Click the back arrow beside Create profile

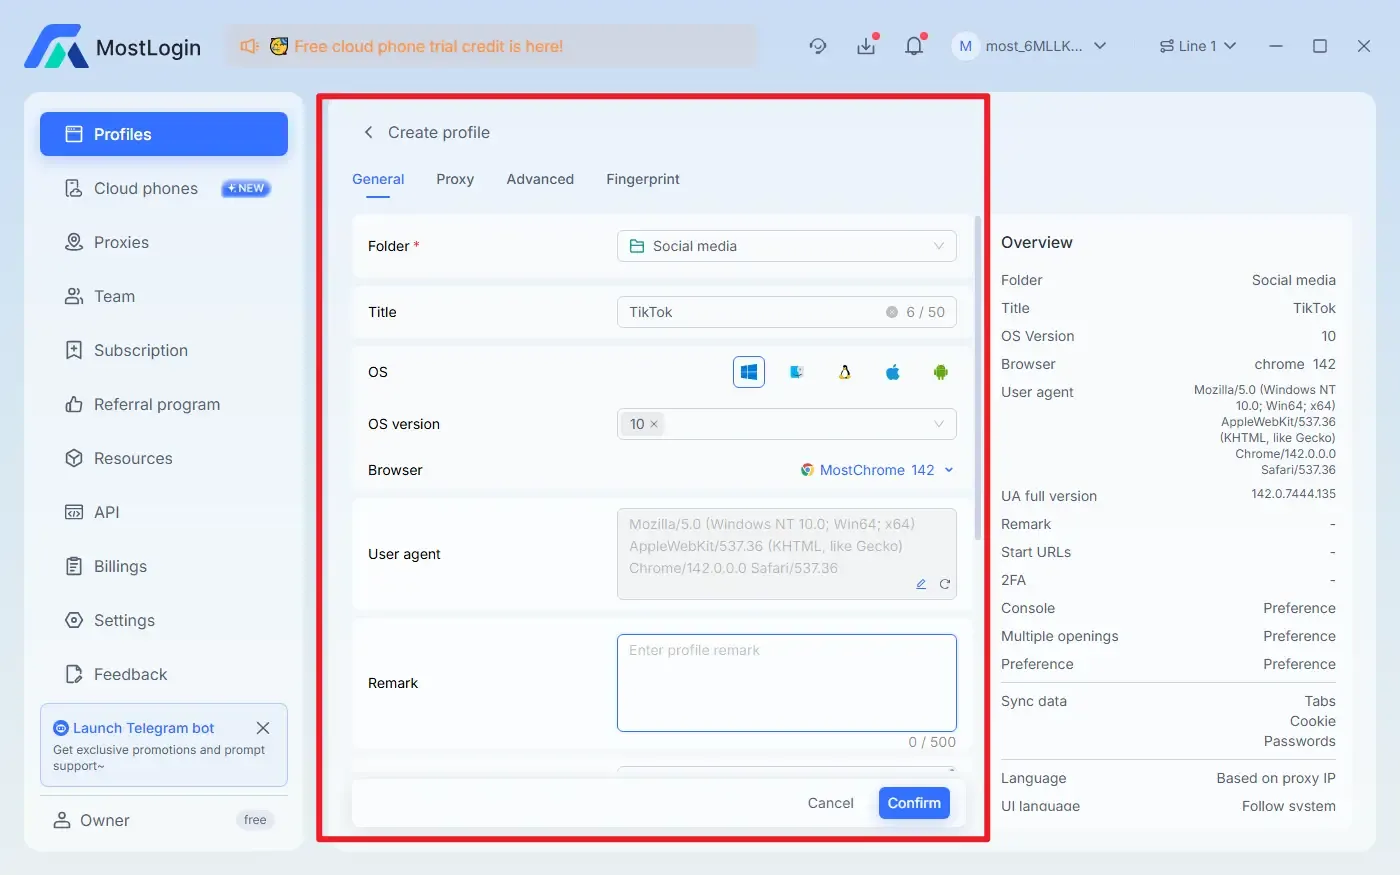point(368,132)
